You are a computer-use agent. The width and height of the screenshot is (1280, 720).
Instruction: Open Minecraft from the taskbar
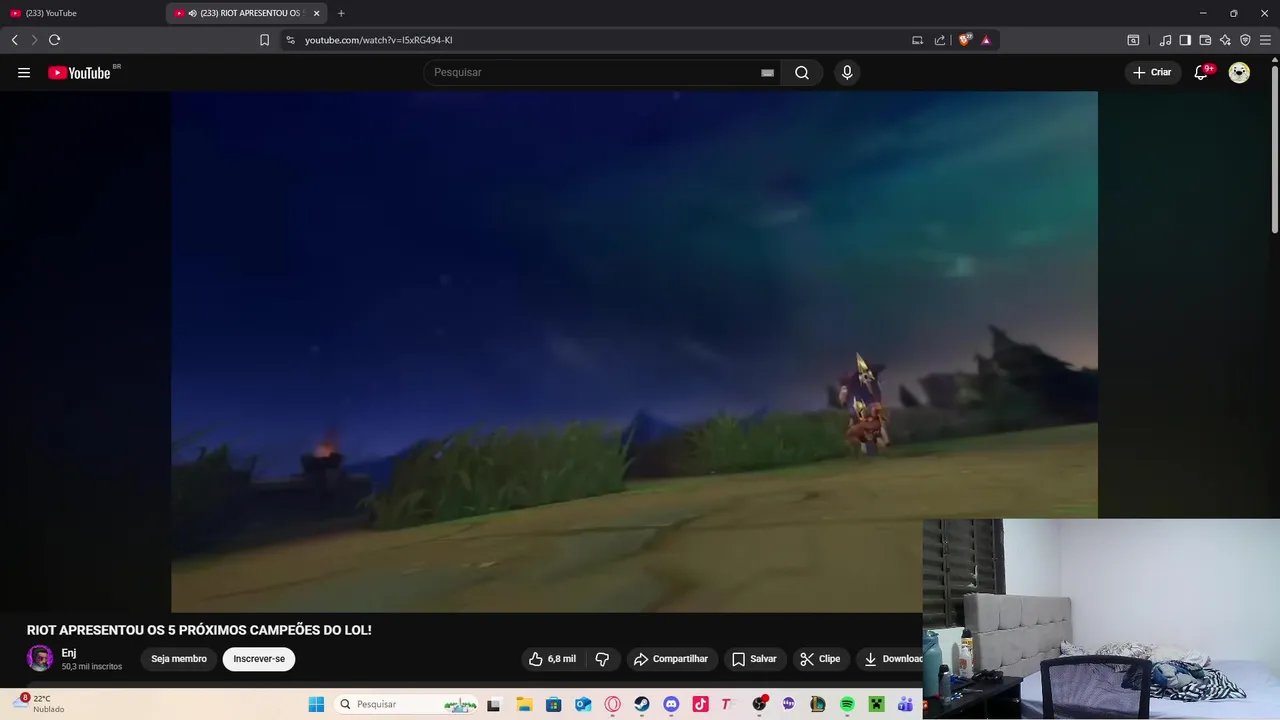877,704
